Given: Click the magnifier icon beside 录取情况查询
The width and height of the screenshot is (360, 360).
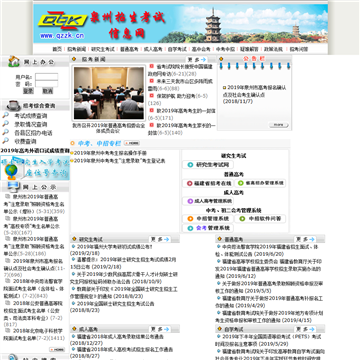Looking at the screenshot, I should tap(6, 124).
